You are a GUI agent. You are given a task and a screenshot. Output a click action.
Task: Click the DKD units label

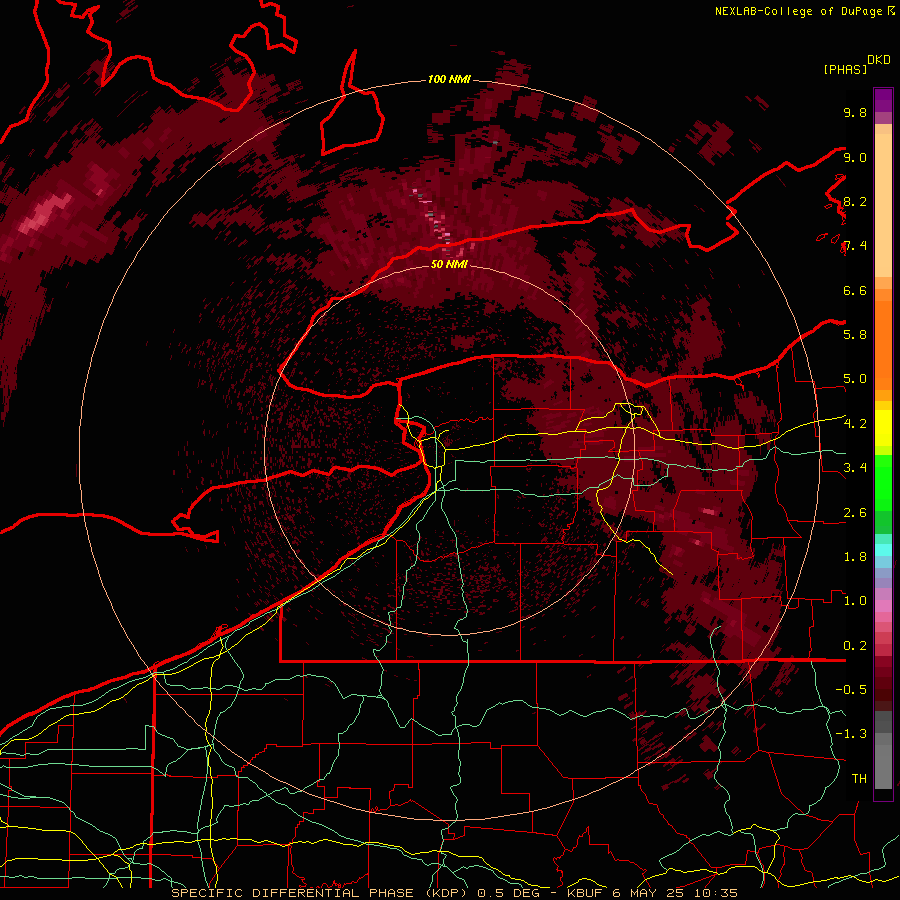pos(879,60)
